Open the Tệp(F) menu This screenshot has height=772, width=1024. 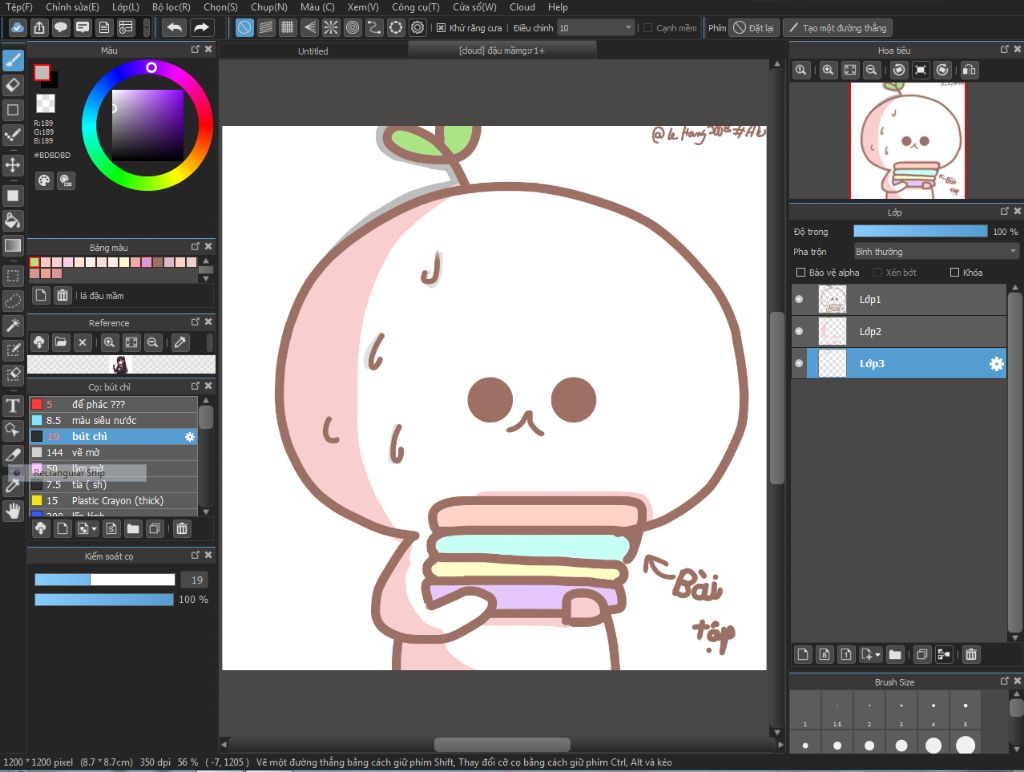click(18, 7)
